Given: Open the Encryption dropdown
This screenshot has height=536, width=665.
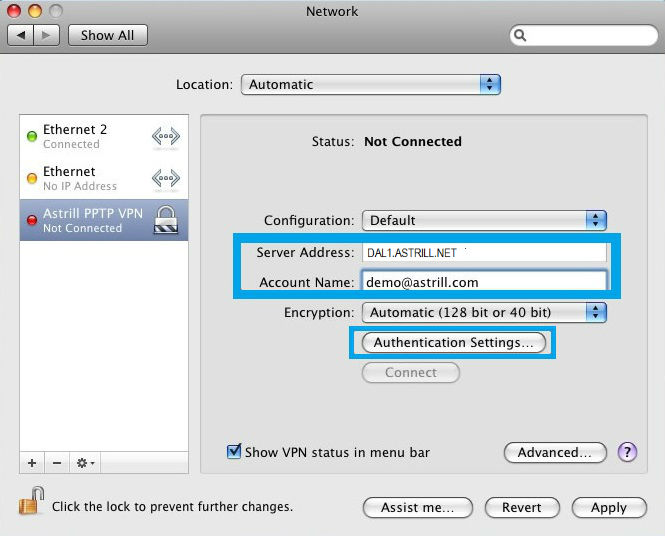Looking at the screenshot, I should tap(484, 313).
